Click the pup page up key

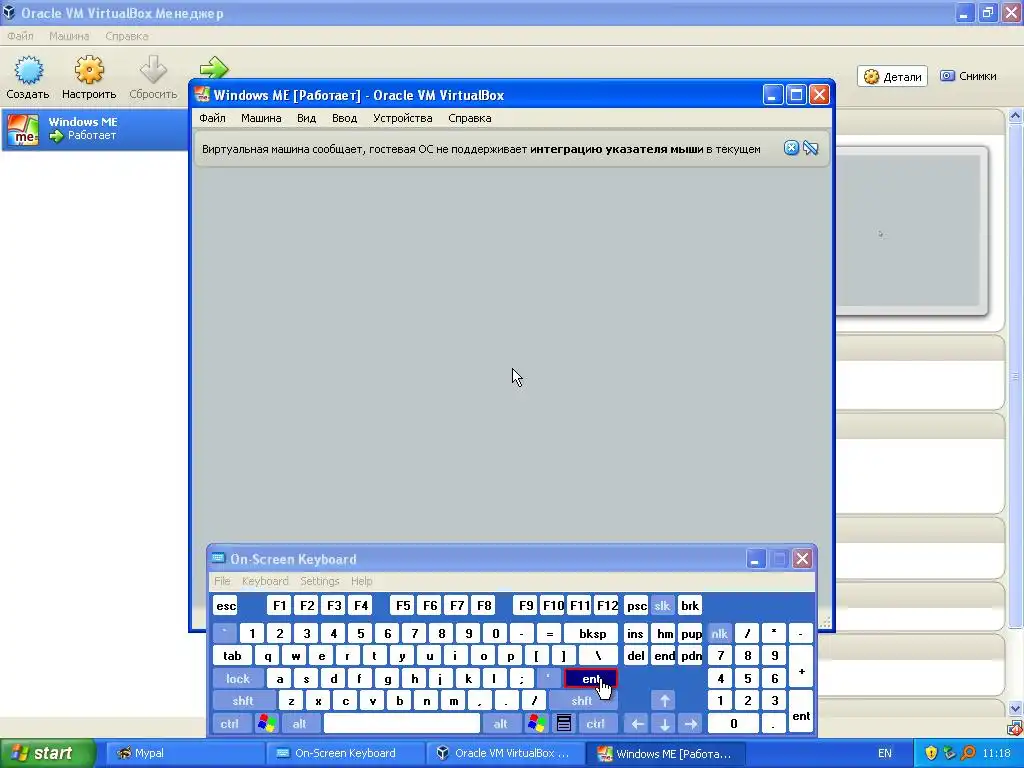tap(691, 633)
